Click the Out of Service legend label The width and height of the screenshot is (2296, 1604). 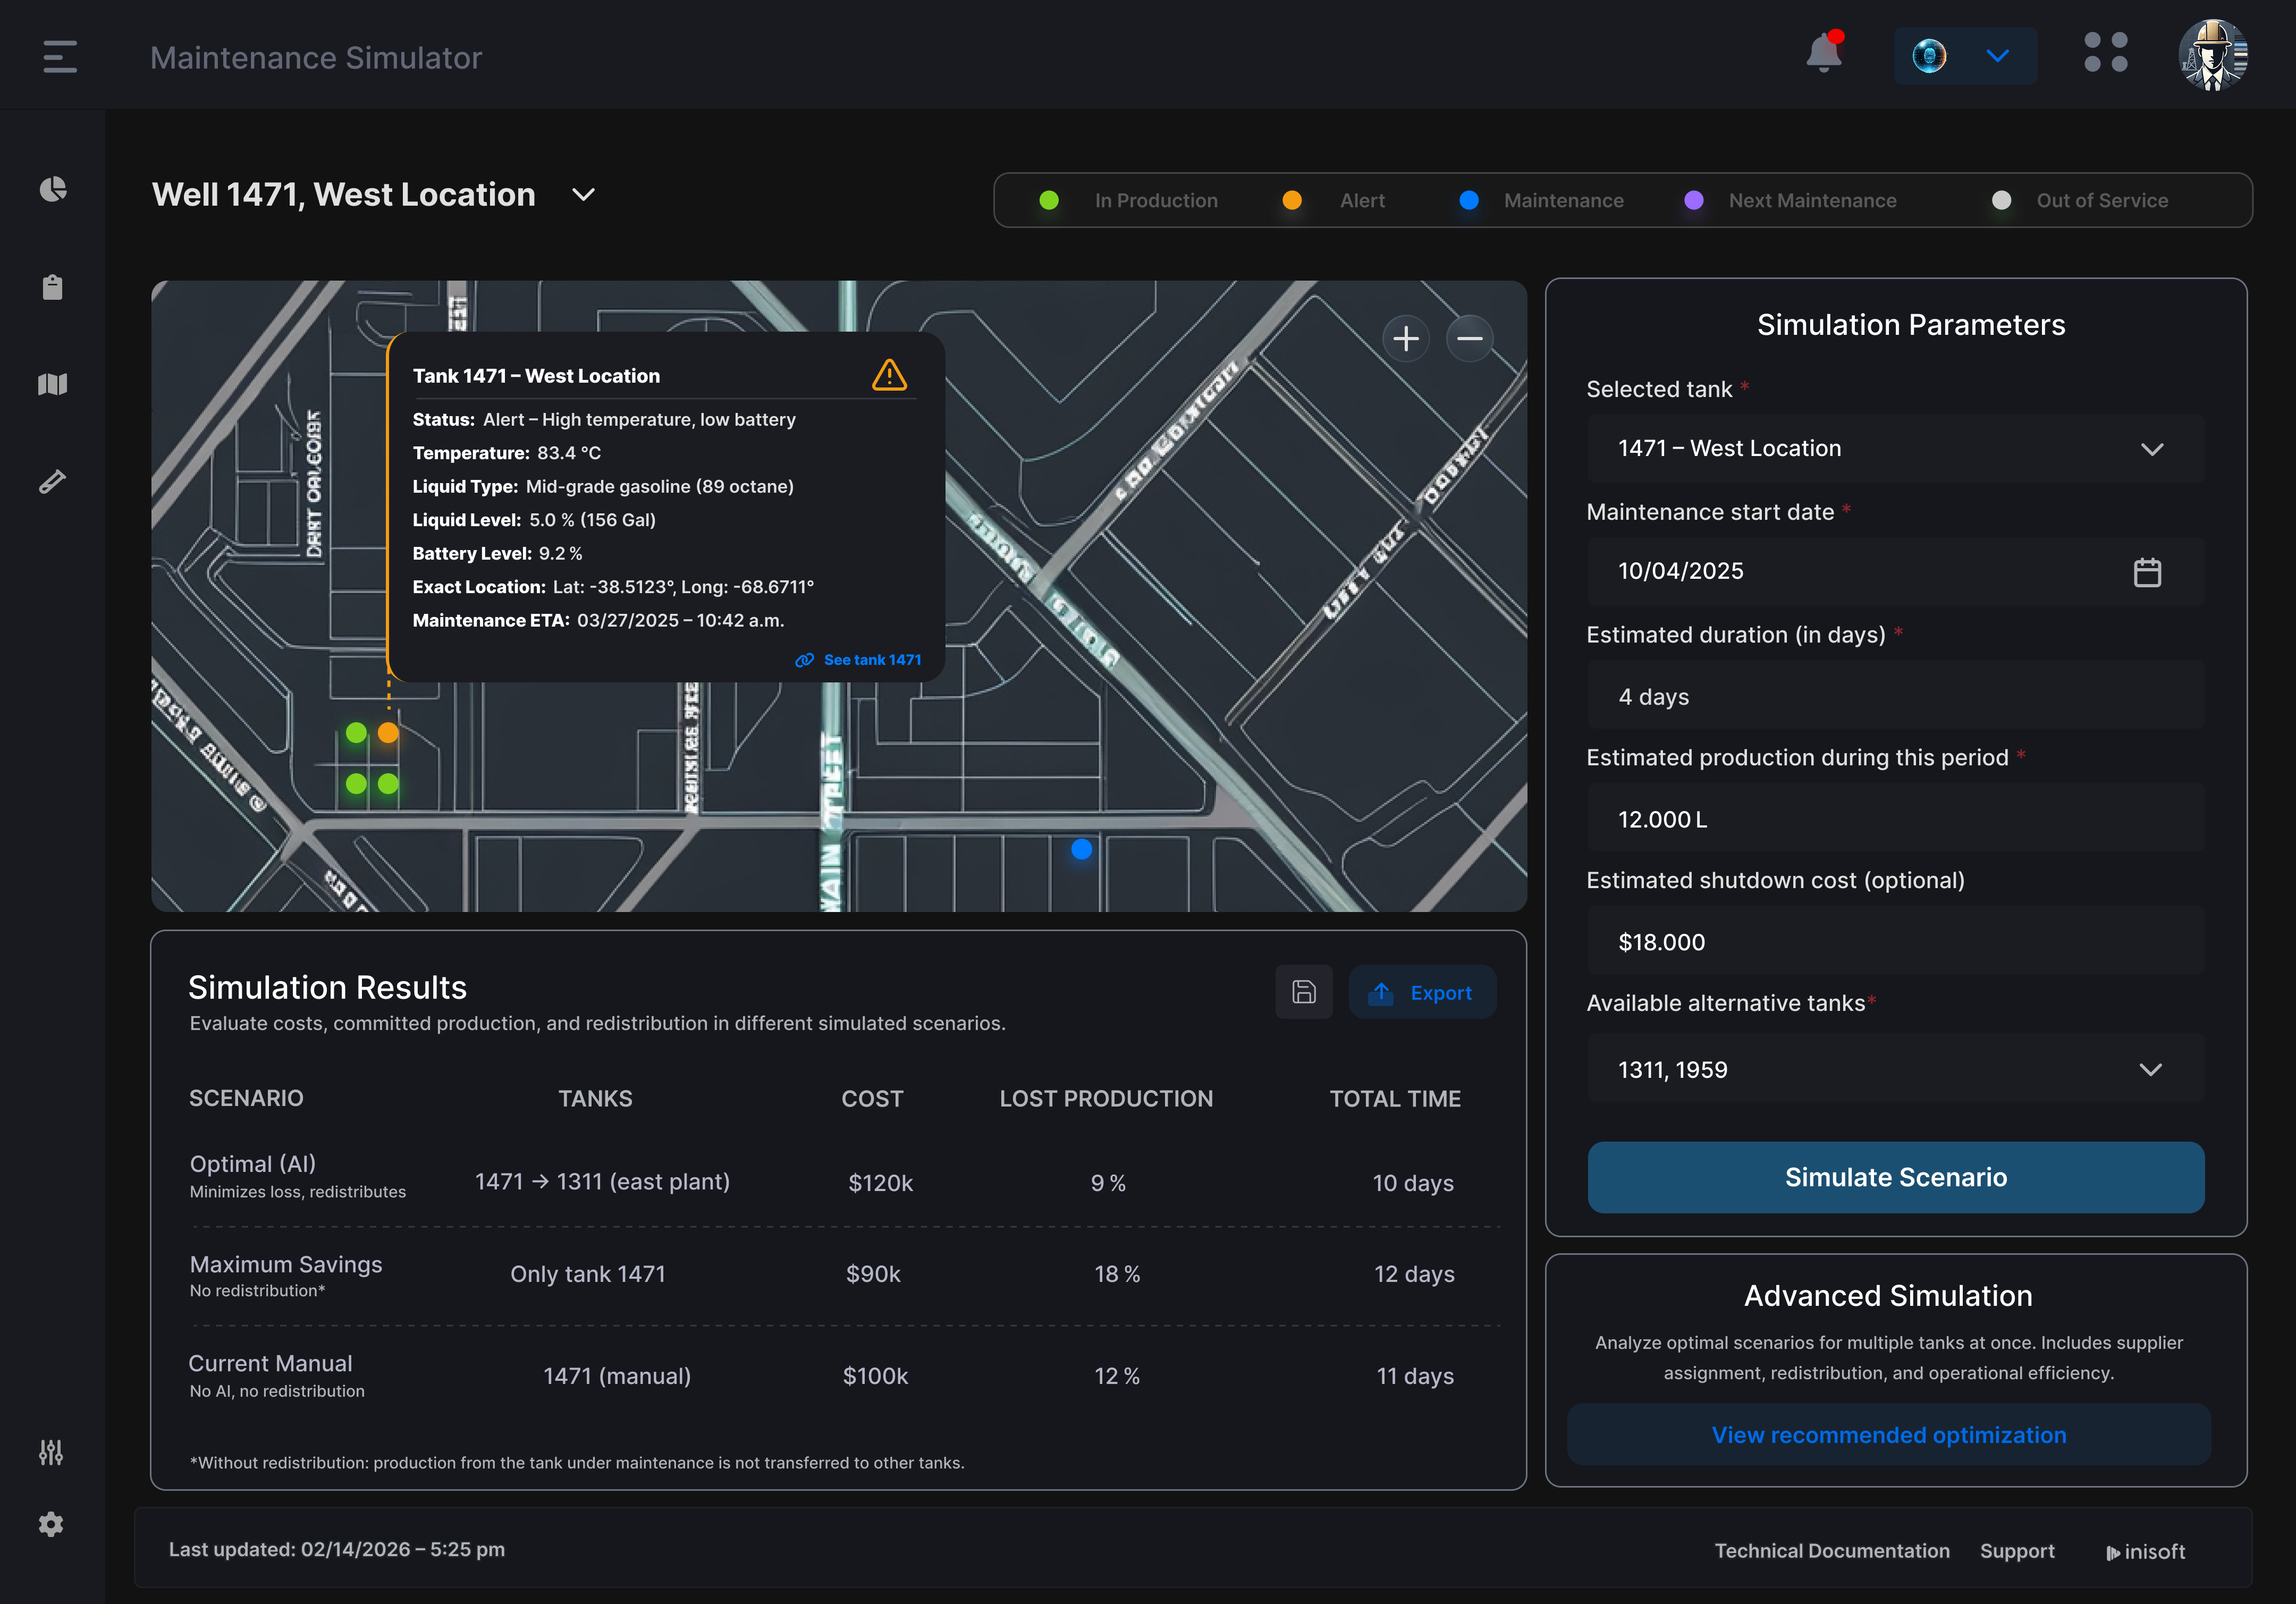[x=2102, y=200]
